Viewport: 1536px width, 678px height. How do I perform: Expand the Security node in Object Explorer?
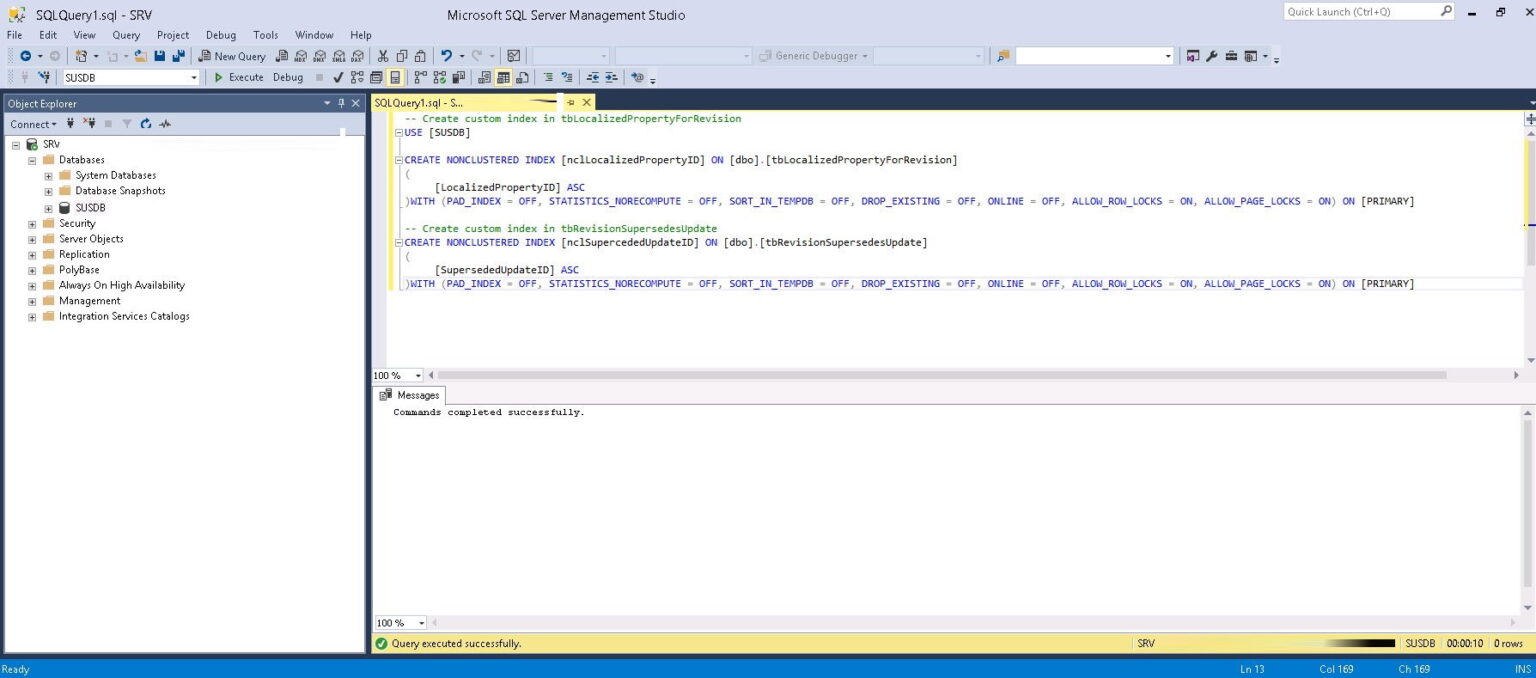(x=31, y=223)
